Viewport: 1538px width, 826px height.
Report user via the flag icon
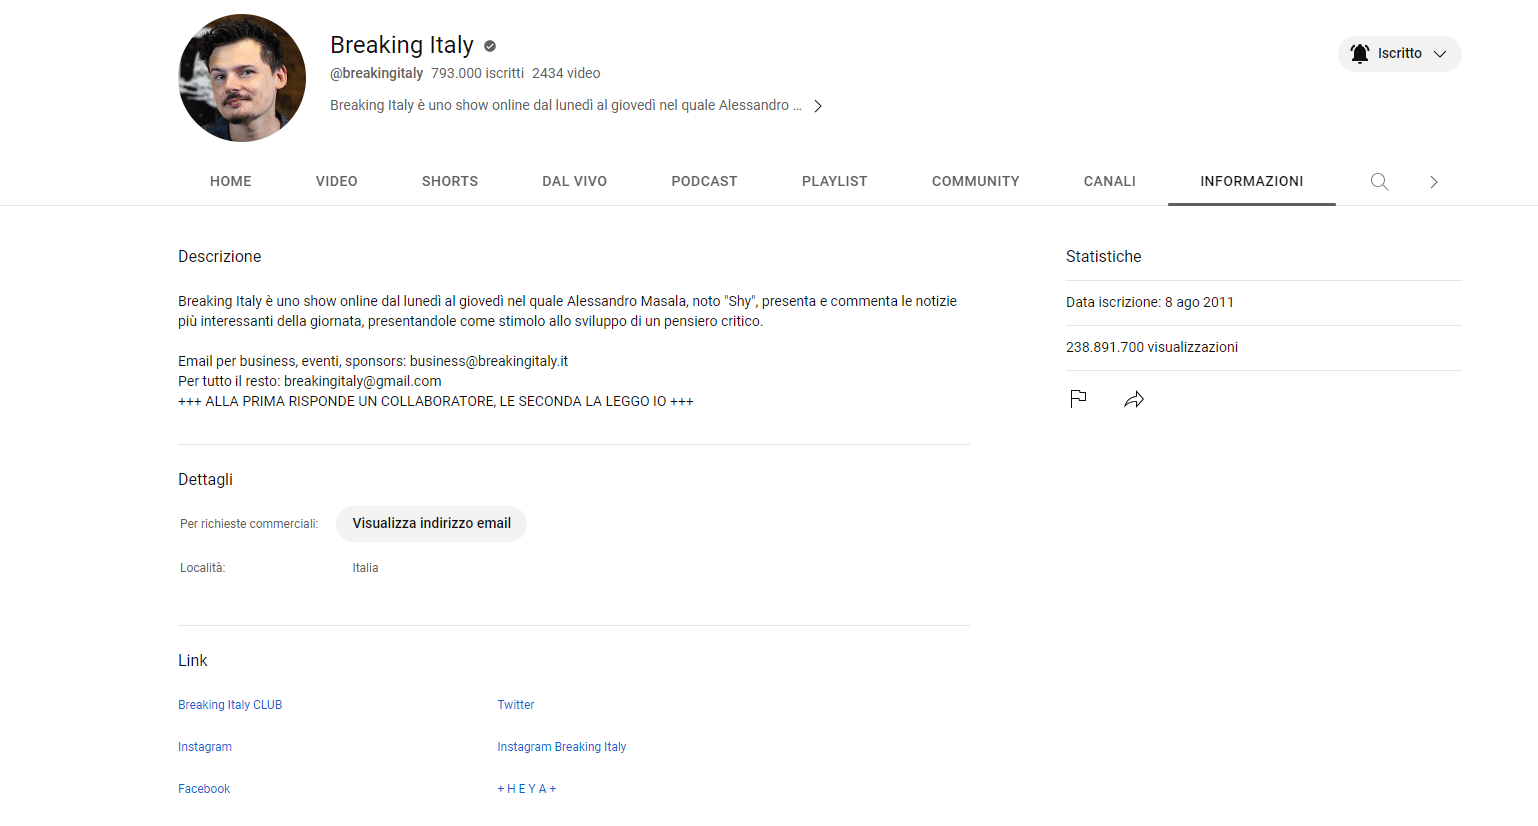coord(1078,399)
